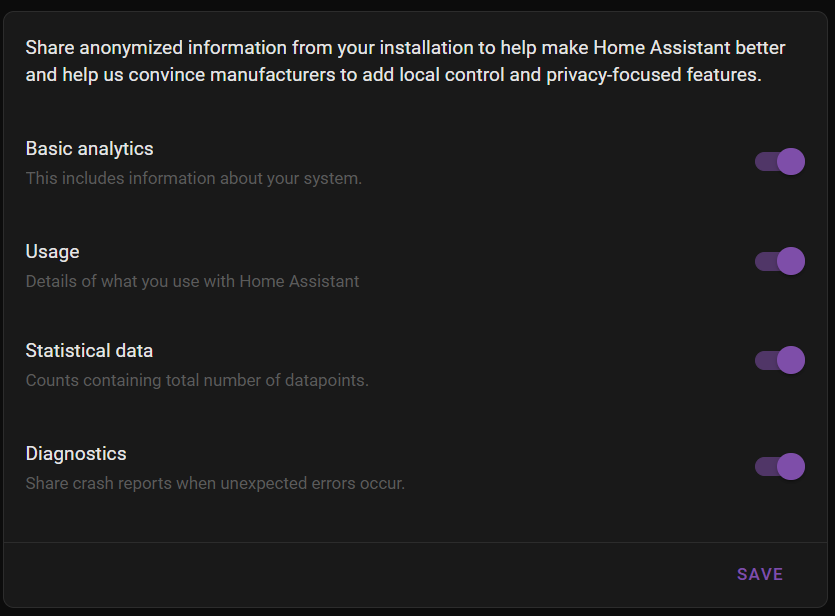The width and height of the screenshot is (835, 616).
Task: Click the dim track of Diagnostics switch
Action: pos(766,466)
